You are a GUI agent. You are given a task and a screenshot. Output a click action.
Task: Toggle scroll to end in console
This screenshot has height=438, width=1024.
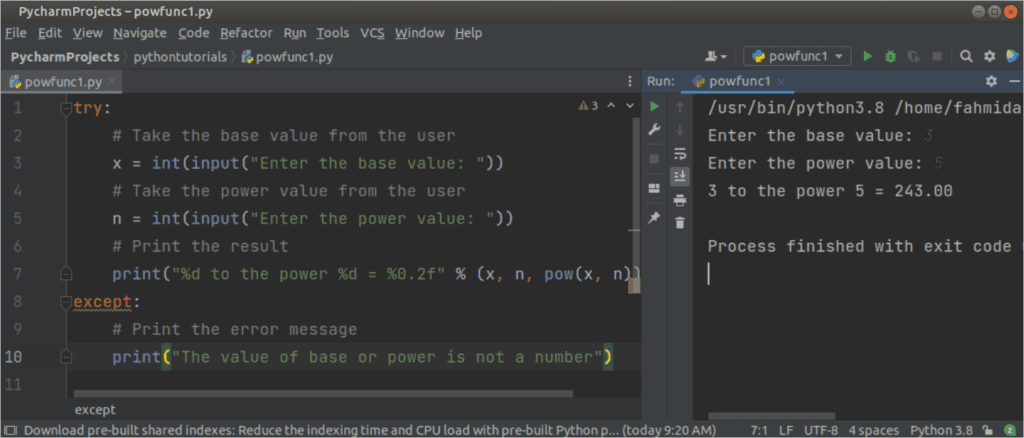(680, 176)
